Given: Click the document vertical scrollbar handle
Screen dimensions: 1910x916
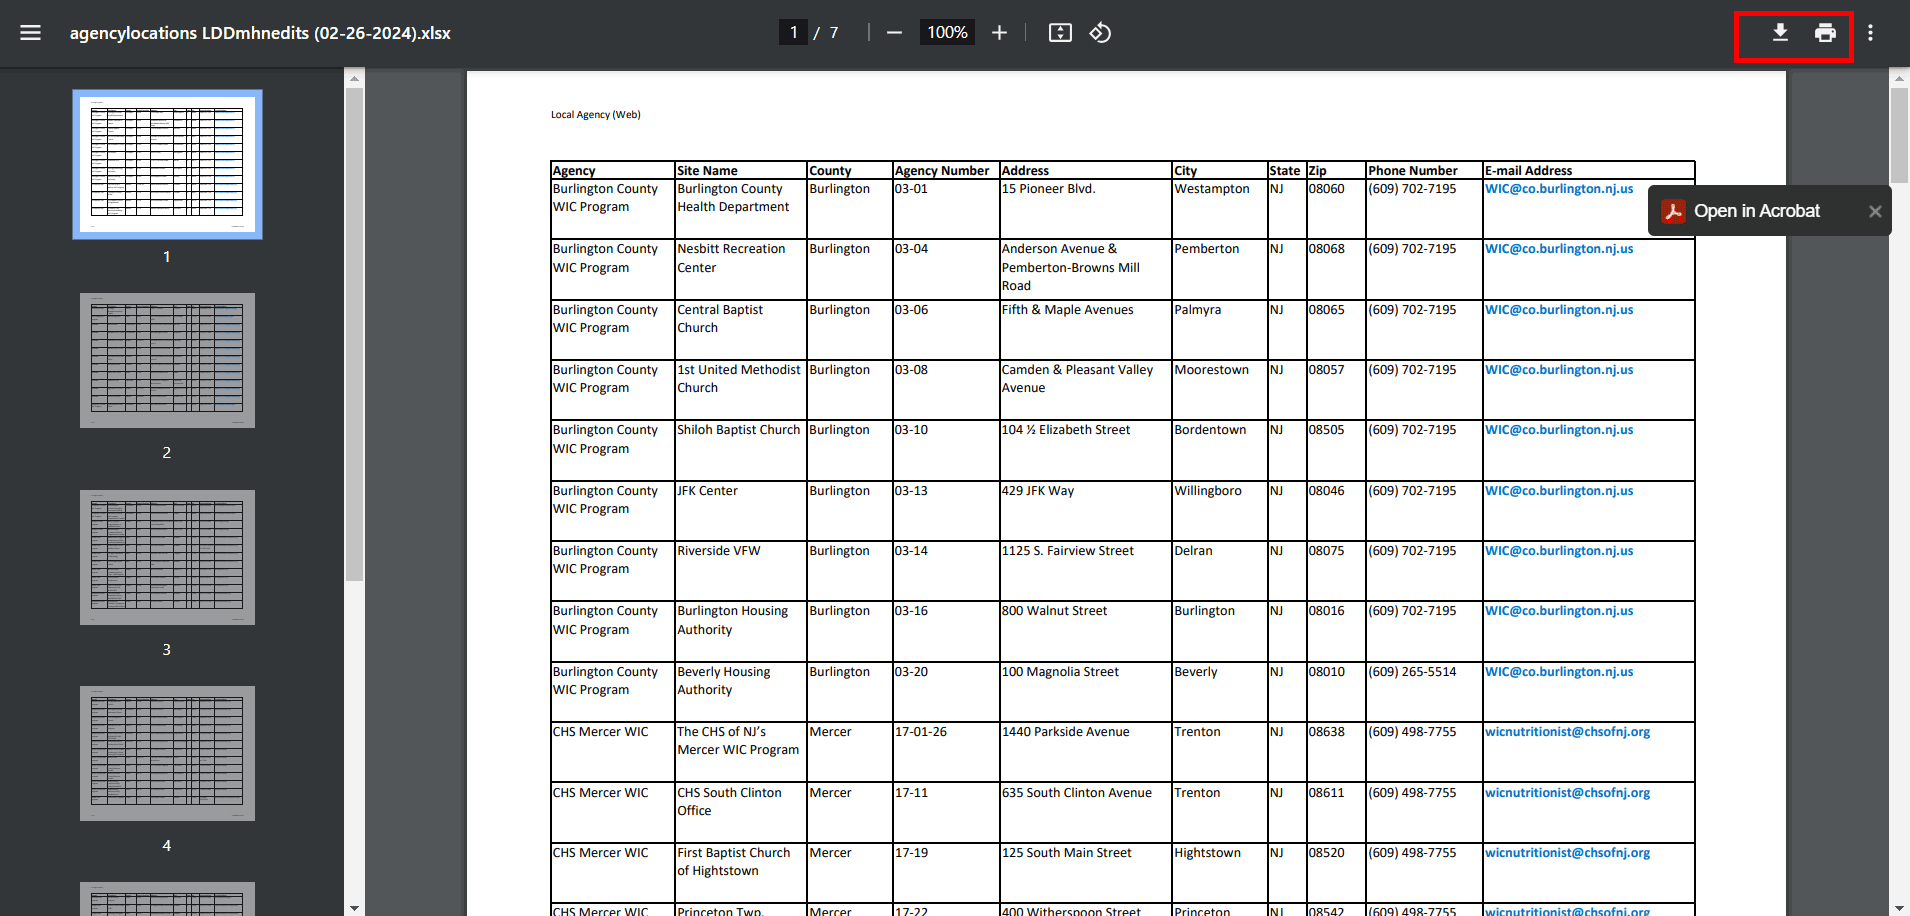Looking at the screenshot, I should point(1899,135).
